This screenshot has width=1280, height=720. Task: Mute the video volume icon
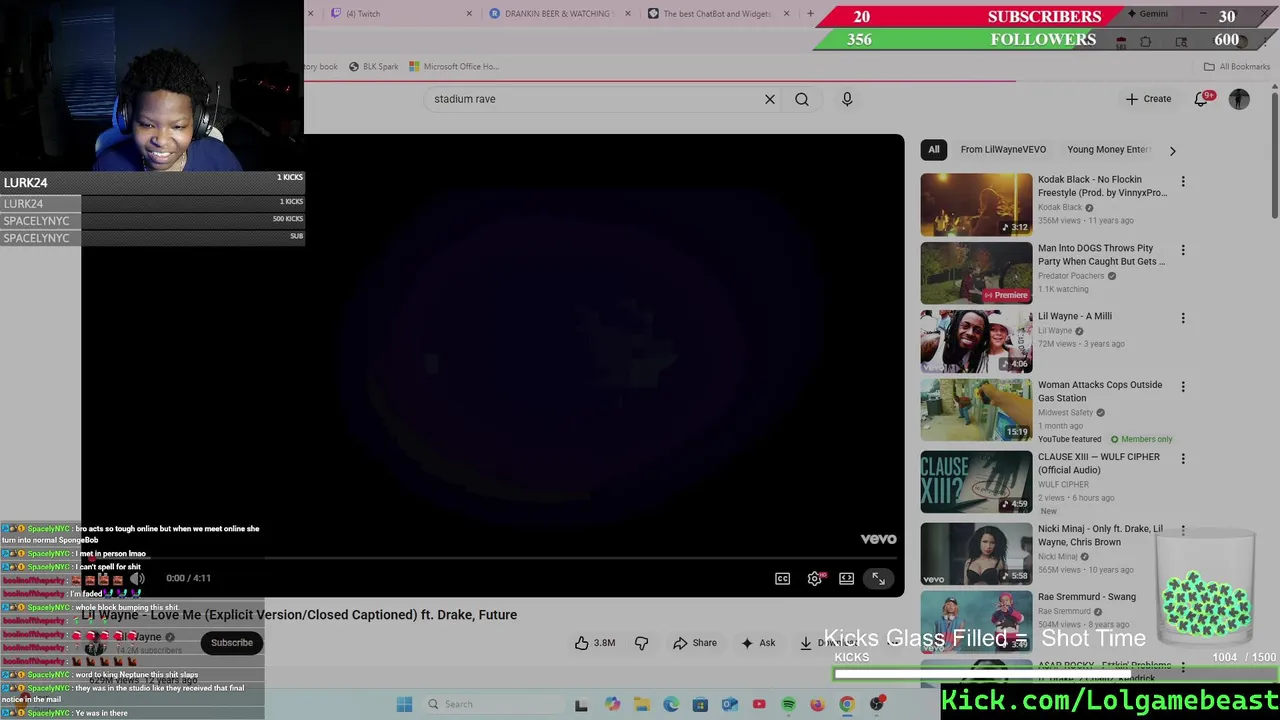[138, 578]
